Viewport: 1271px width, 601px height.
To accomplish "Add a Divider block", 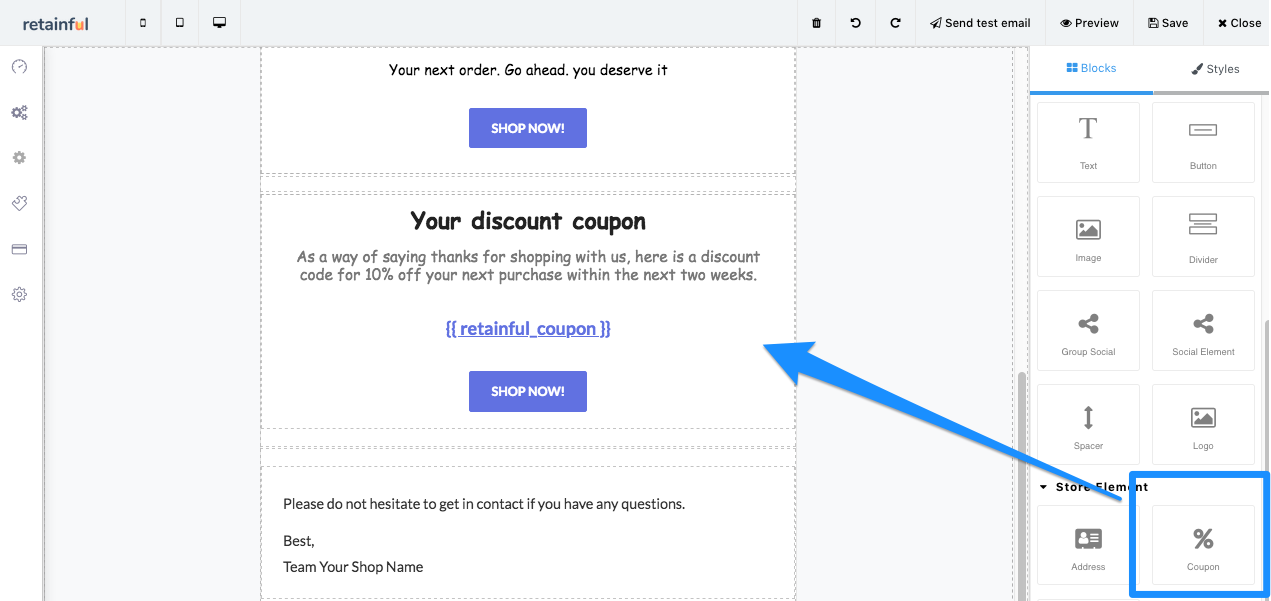I will pyautogui.click(x=1202, y=235).
